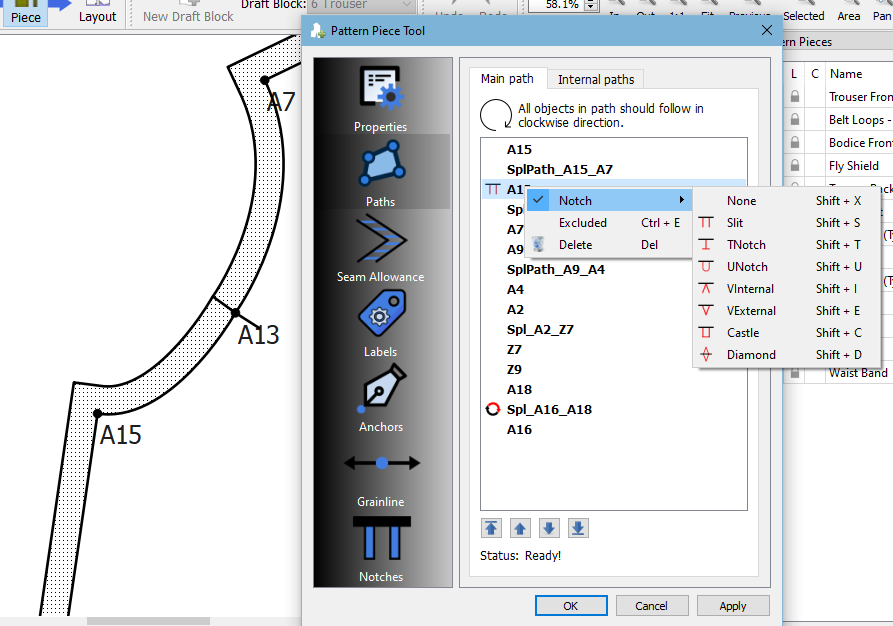
Task: Switch to the Internal paths tab
Action: pos(595,79)
